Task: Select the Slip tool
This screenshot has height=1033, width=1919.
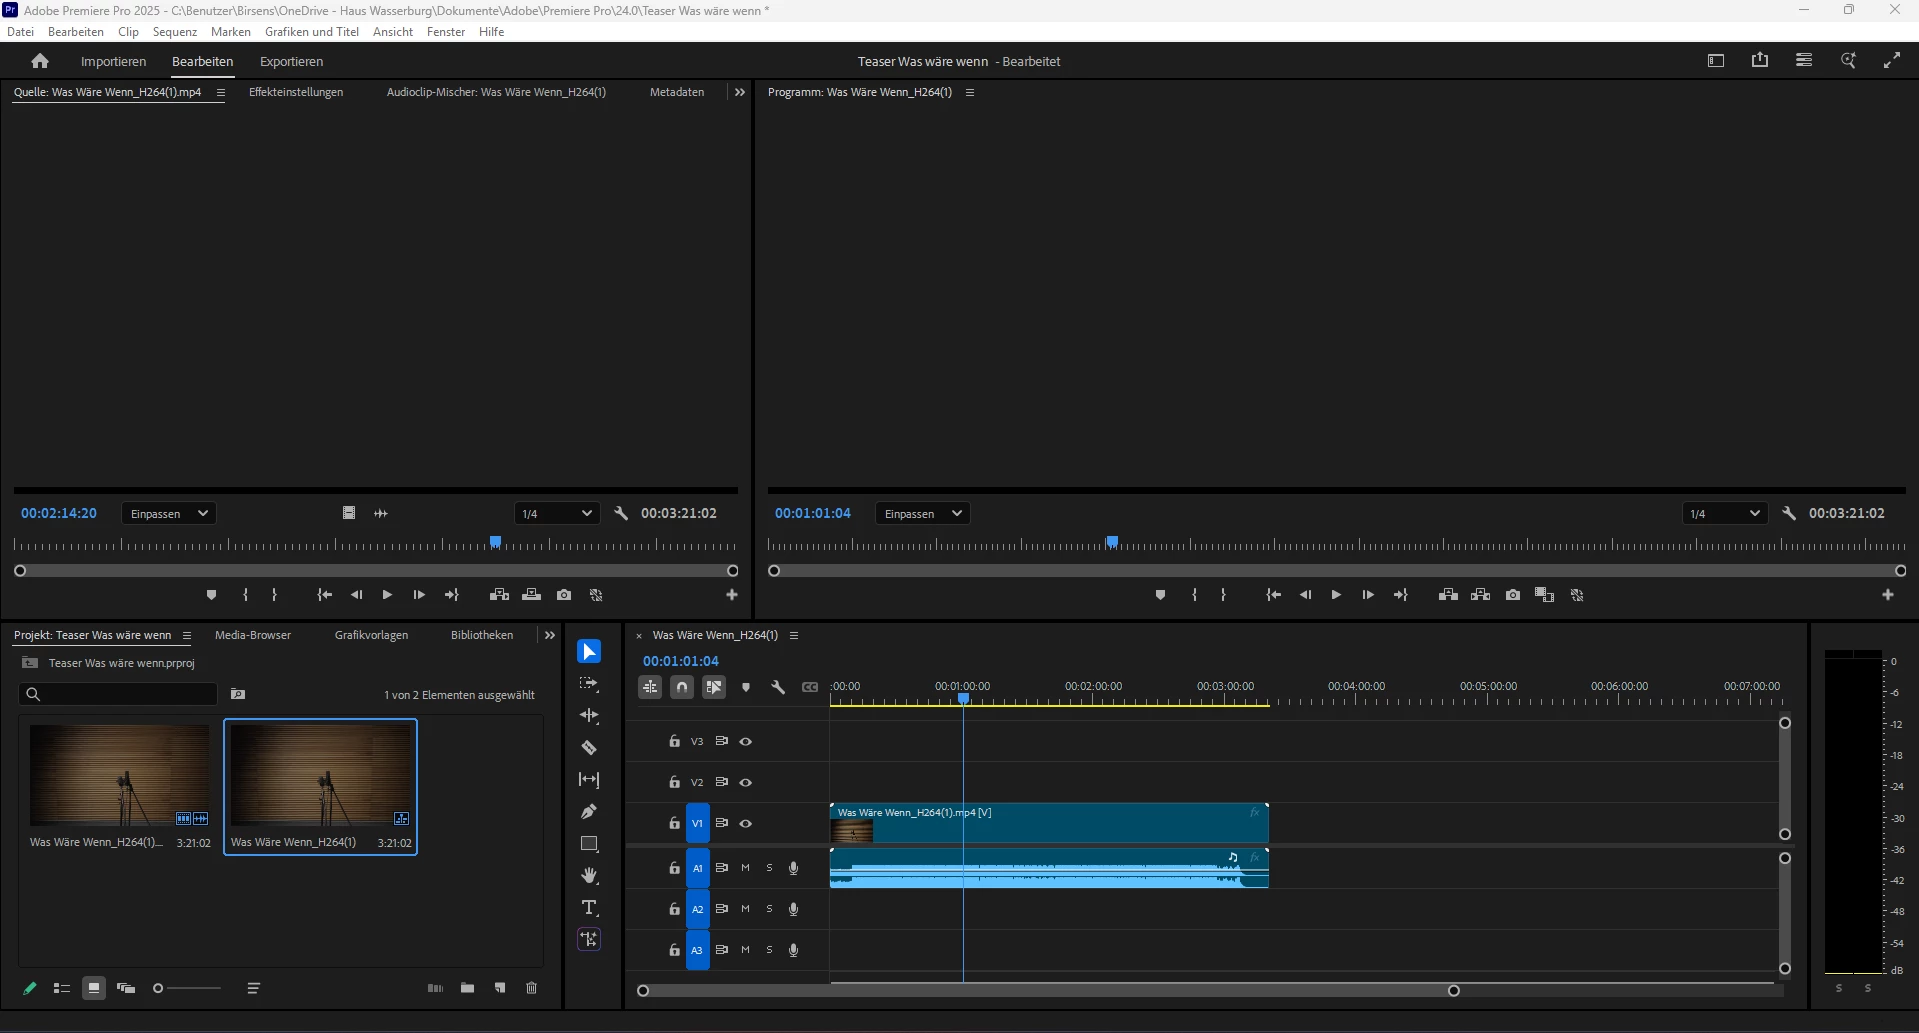Action: click(589, 780)
